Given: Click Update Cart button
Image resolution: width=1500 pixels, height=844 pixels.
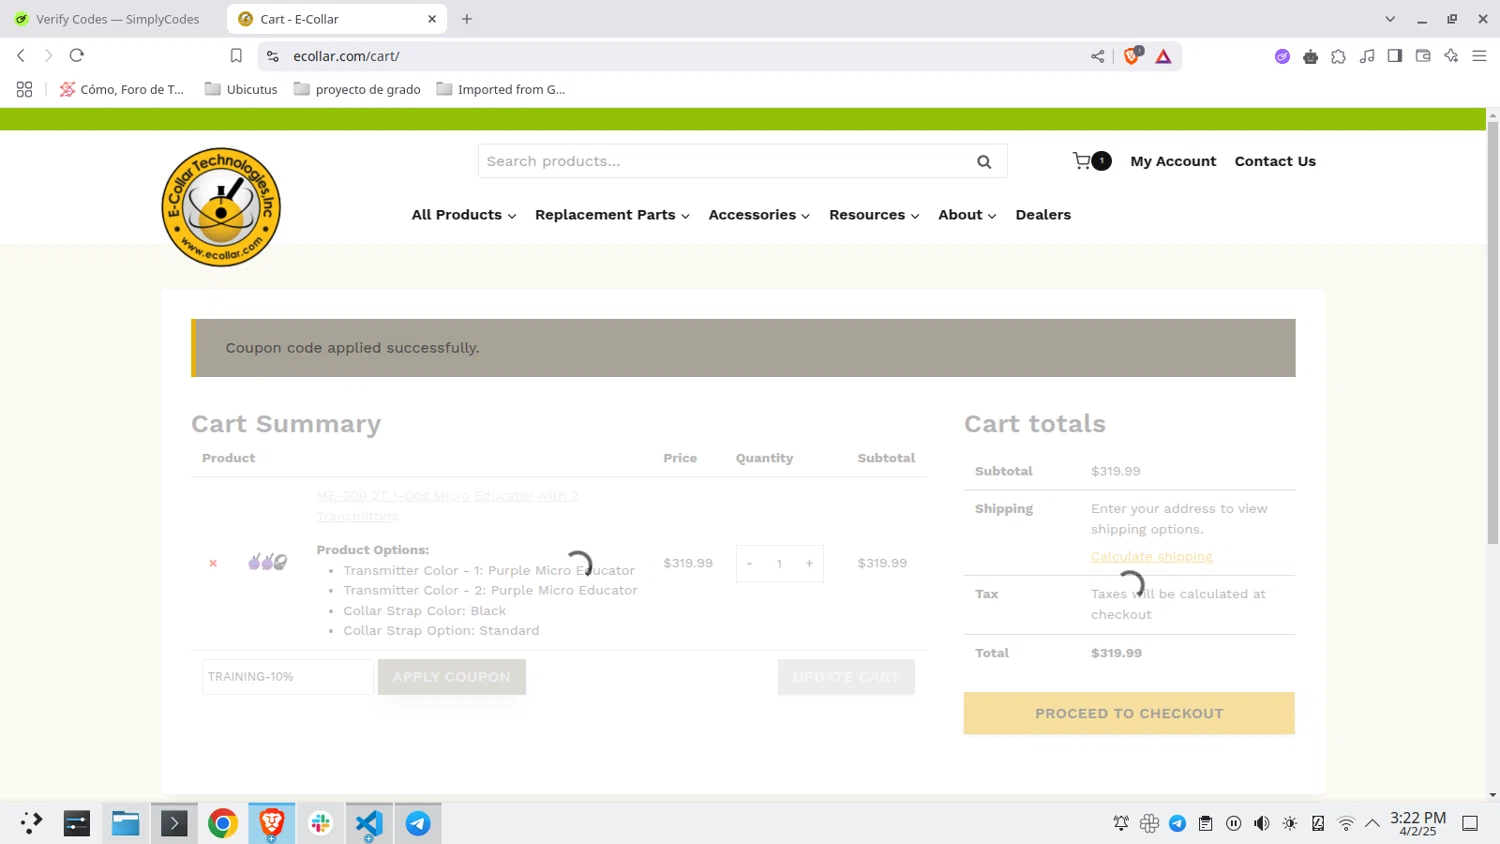Looking at the screenshot, I should click(x=846, y=677).
